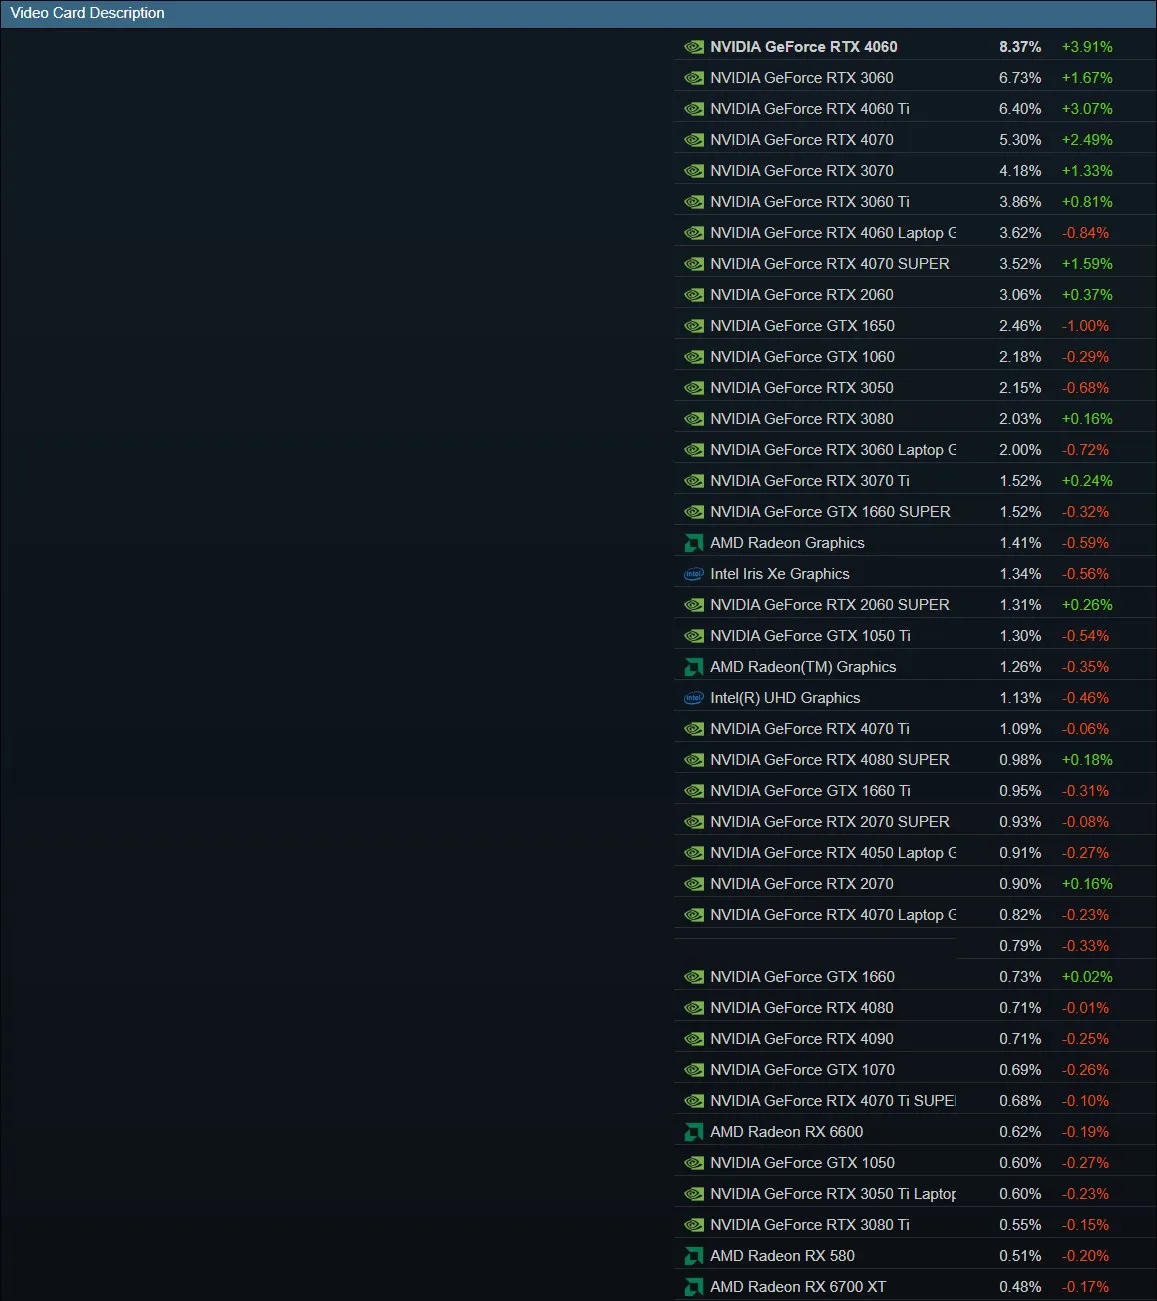Click NVIDIA icon for RTX 4070 SUPER
This screenshot has width=1157, height=1301.
[x=694, y=264]
